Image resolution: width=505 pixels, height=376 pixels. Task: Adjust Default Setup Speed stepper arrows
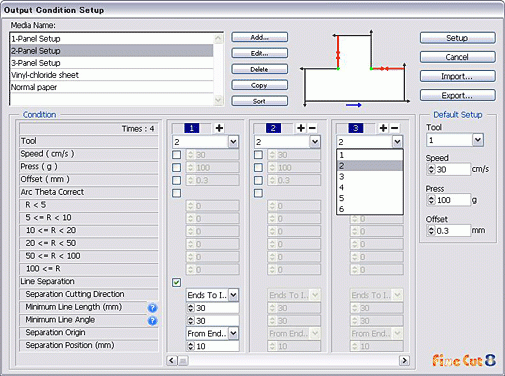point(431,169)
